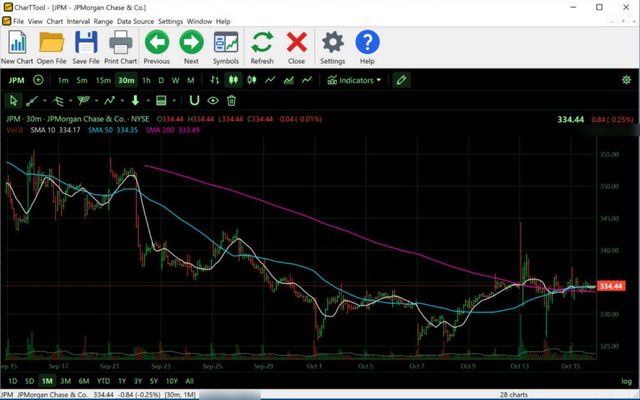This screenshot has width=640, height=400.
Task: Set interval to 15m
Action: [103, 80]
